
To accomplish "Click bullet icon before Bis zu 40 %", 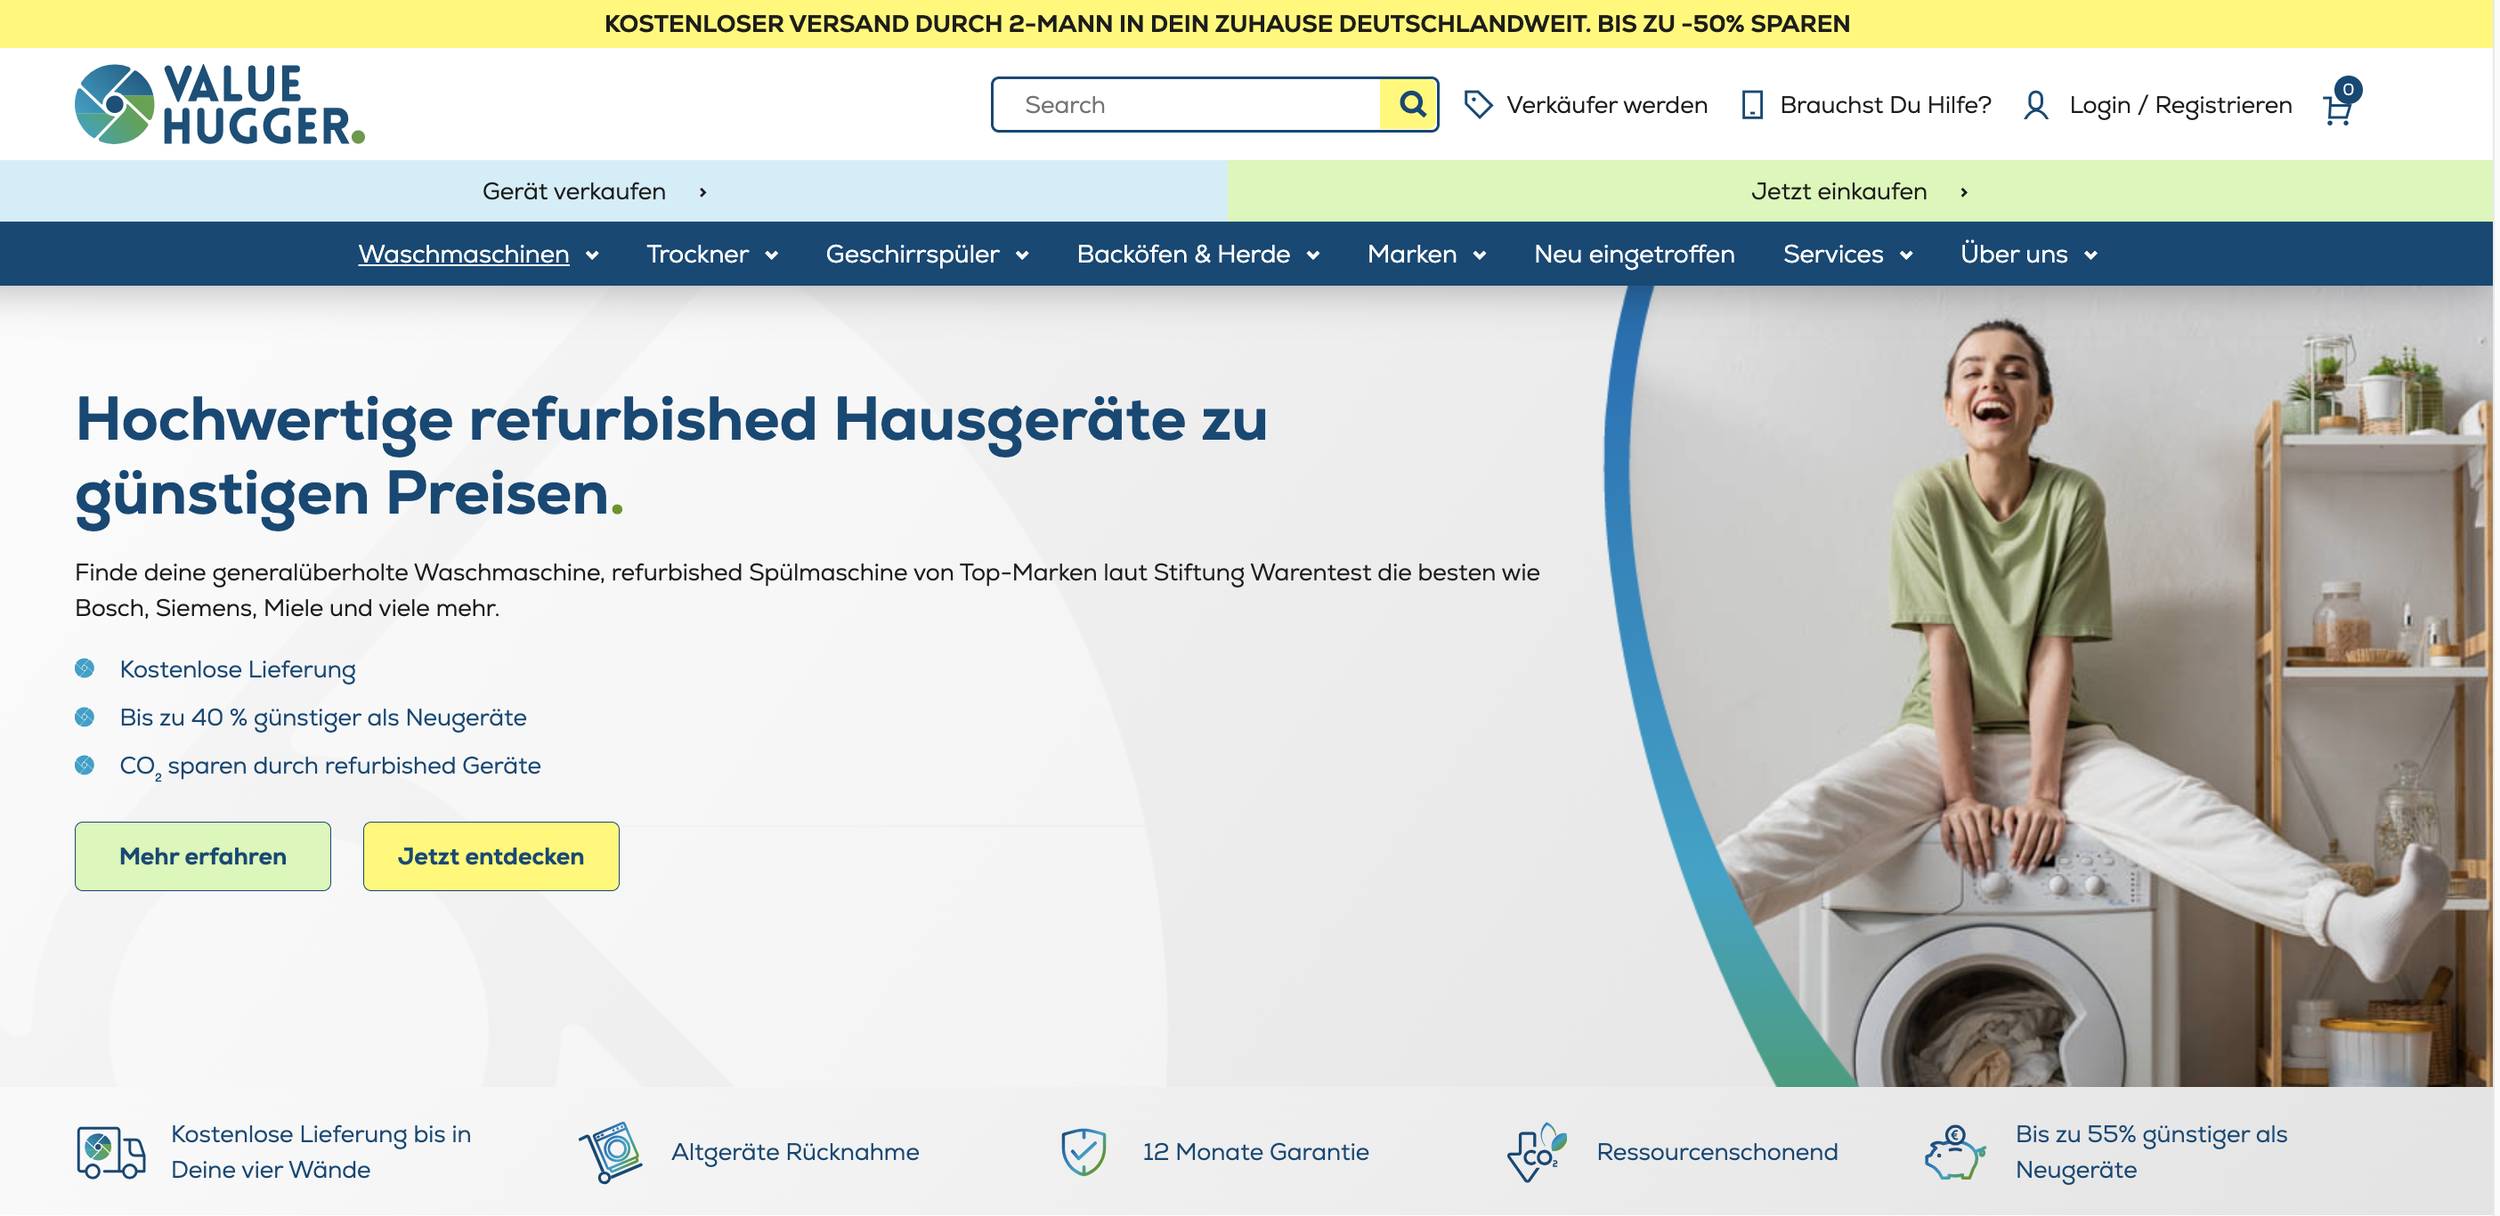I will 85,717.
